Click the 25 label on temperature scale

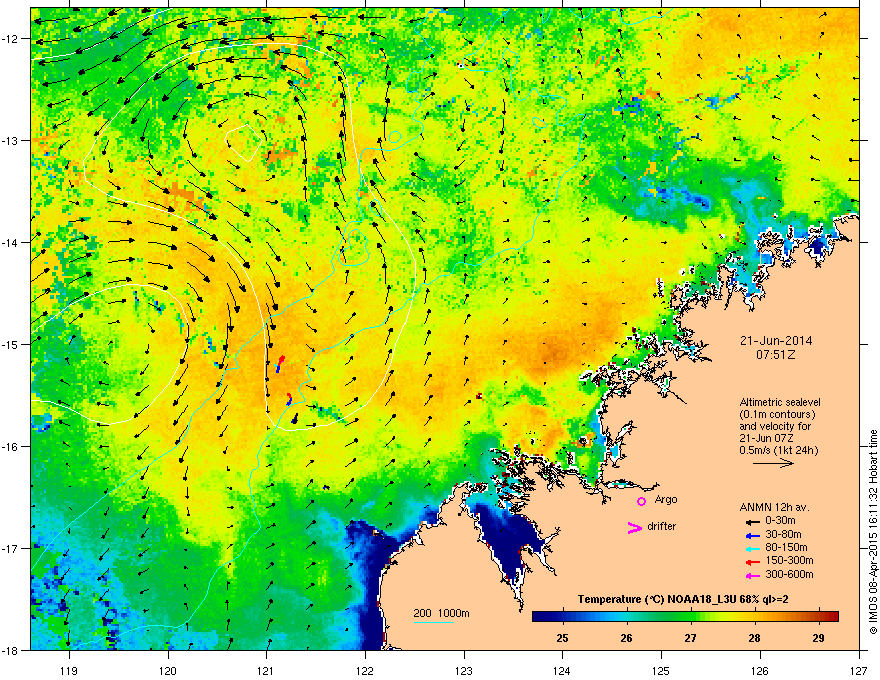[x=562, y=638]
